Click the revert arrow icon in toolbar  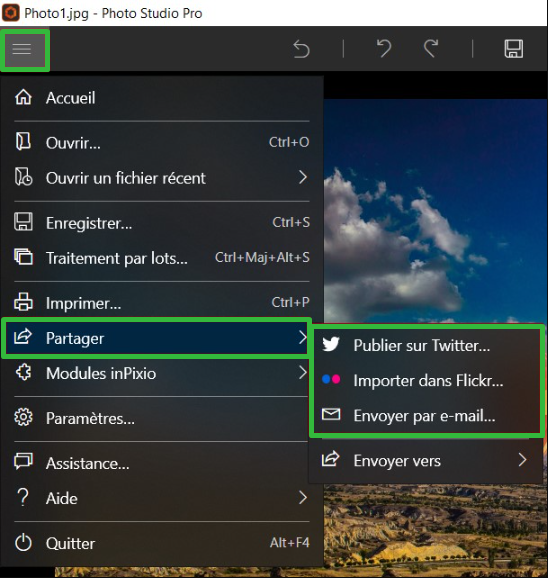pyautogui.click(x=301, y=49)
